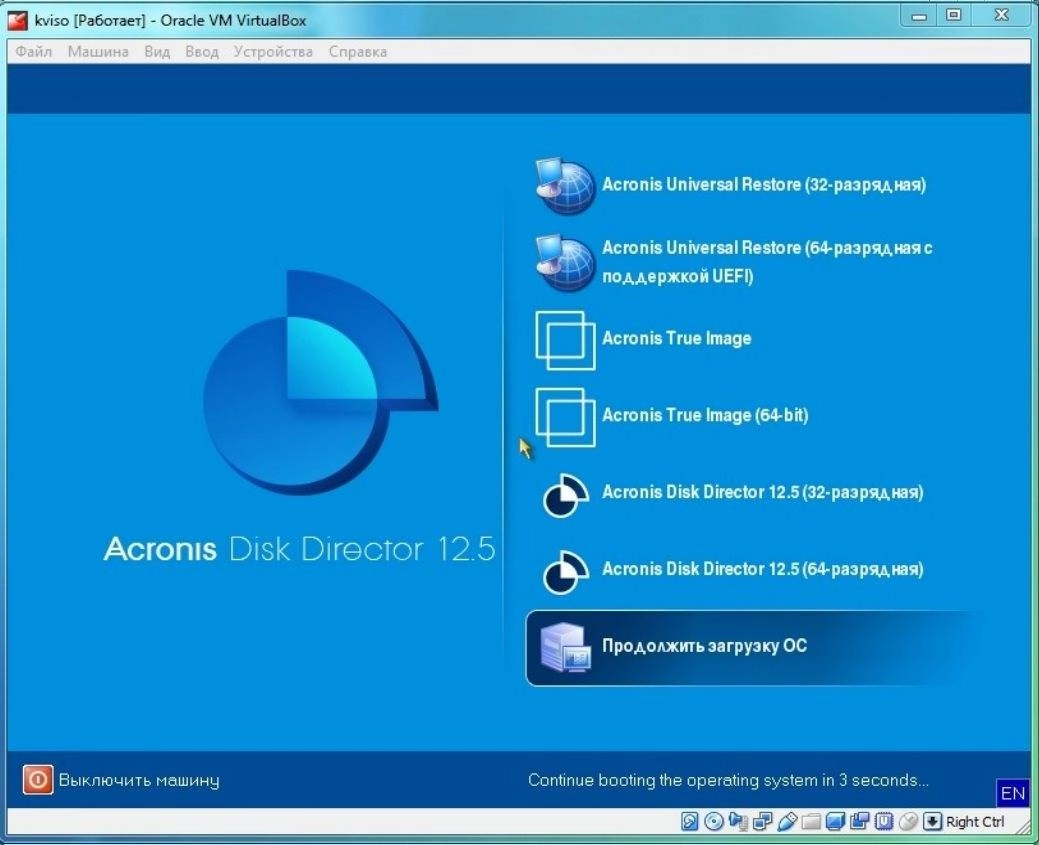Open the Машина menu
Image resolution: width=1039 pixels, height=845 pixels.
pos(98,52)
